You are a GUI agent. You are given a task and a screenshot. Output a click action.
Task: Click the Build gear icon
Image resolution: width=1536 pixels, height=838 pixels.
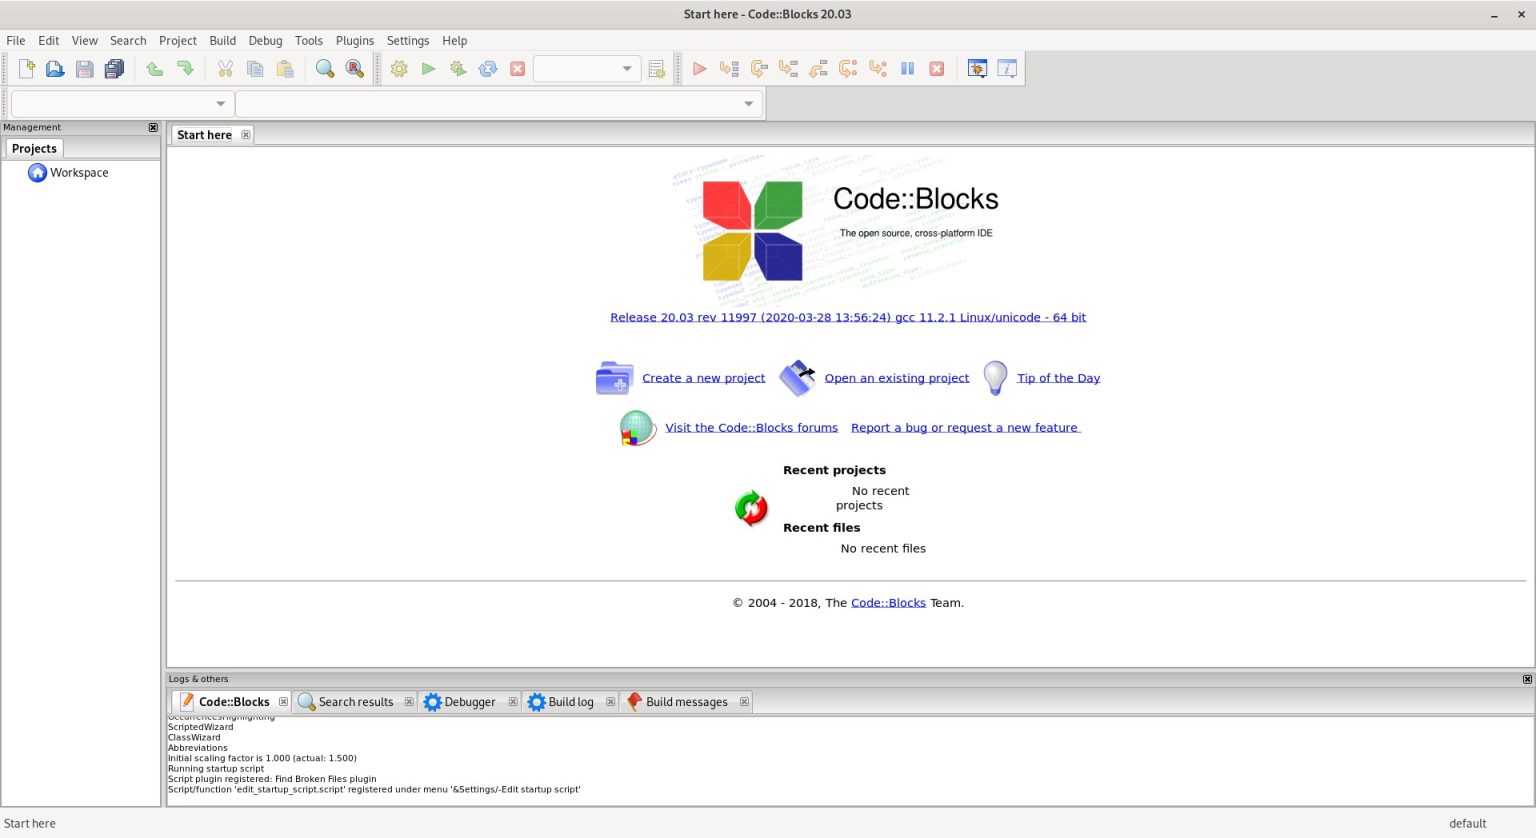tap(399, 69)
